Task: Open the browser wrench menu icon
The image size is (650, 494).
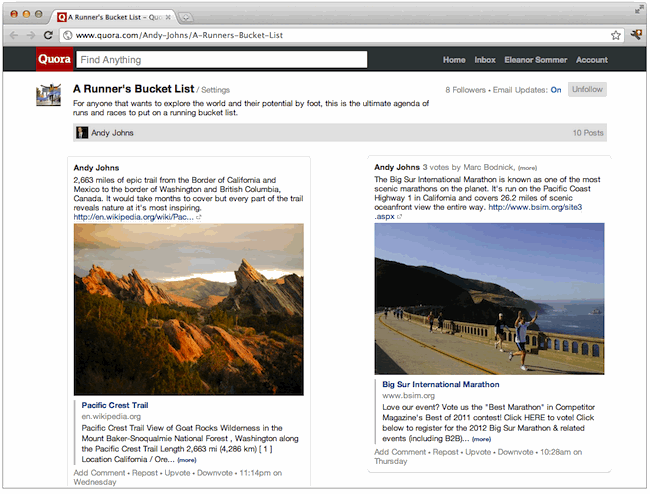Action: click(636, 35)
